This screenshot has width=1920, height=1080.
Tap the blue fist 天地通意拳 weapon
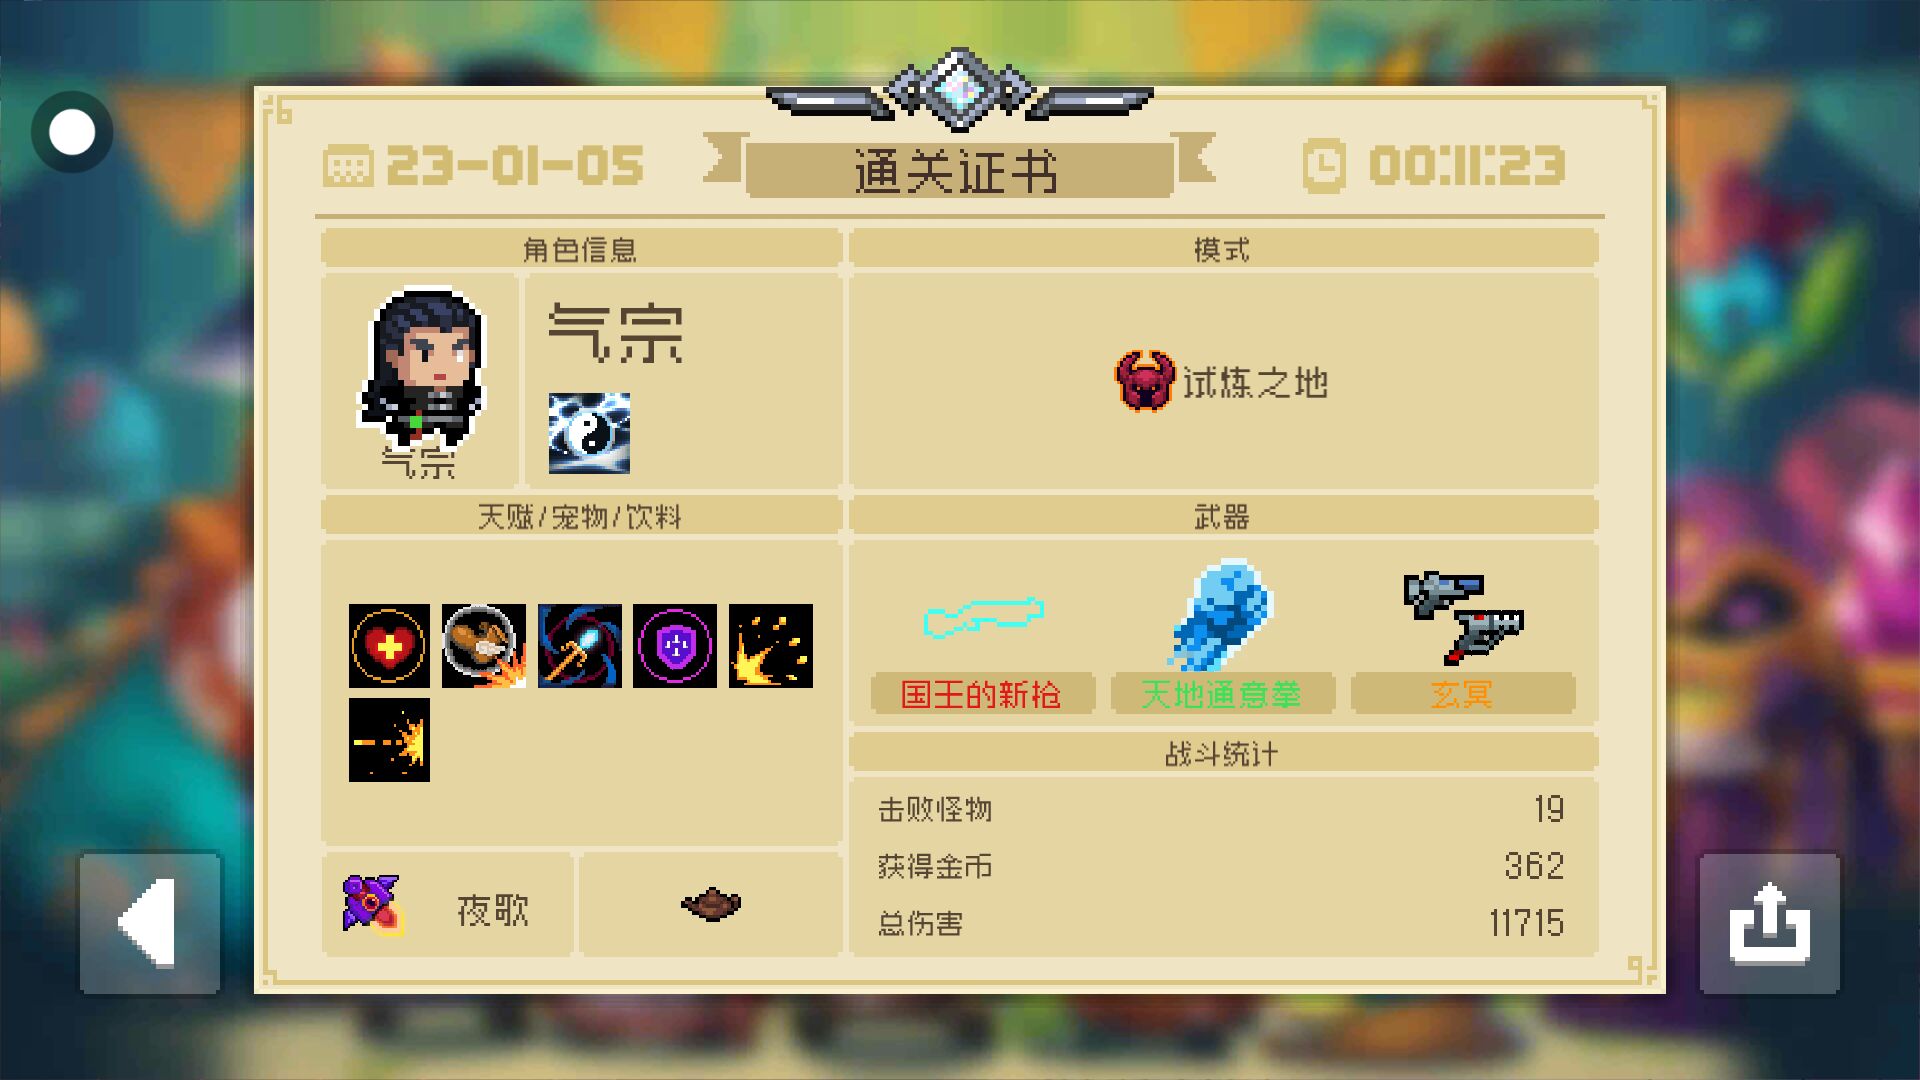(x=1221, y=614)
